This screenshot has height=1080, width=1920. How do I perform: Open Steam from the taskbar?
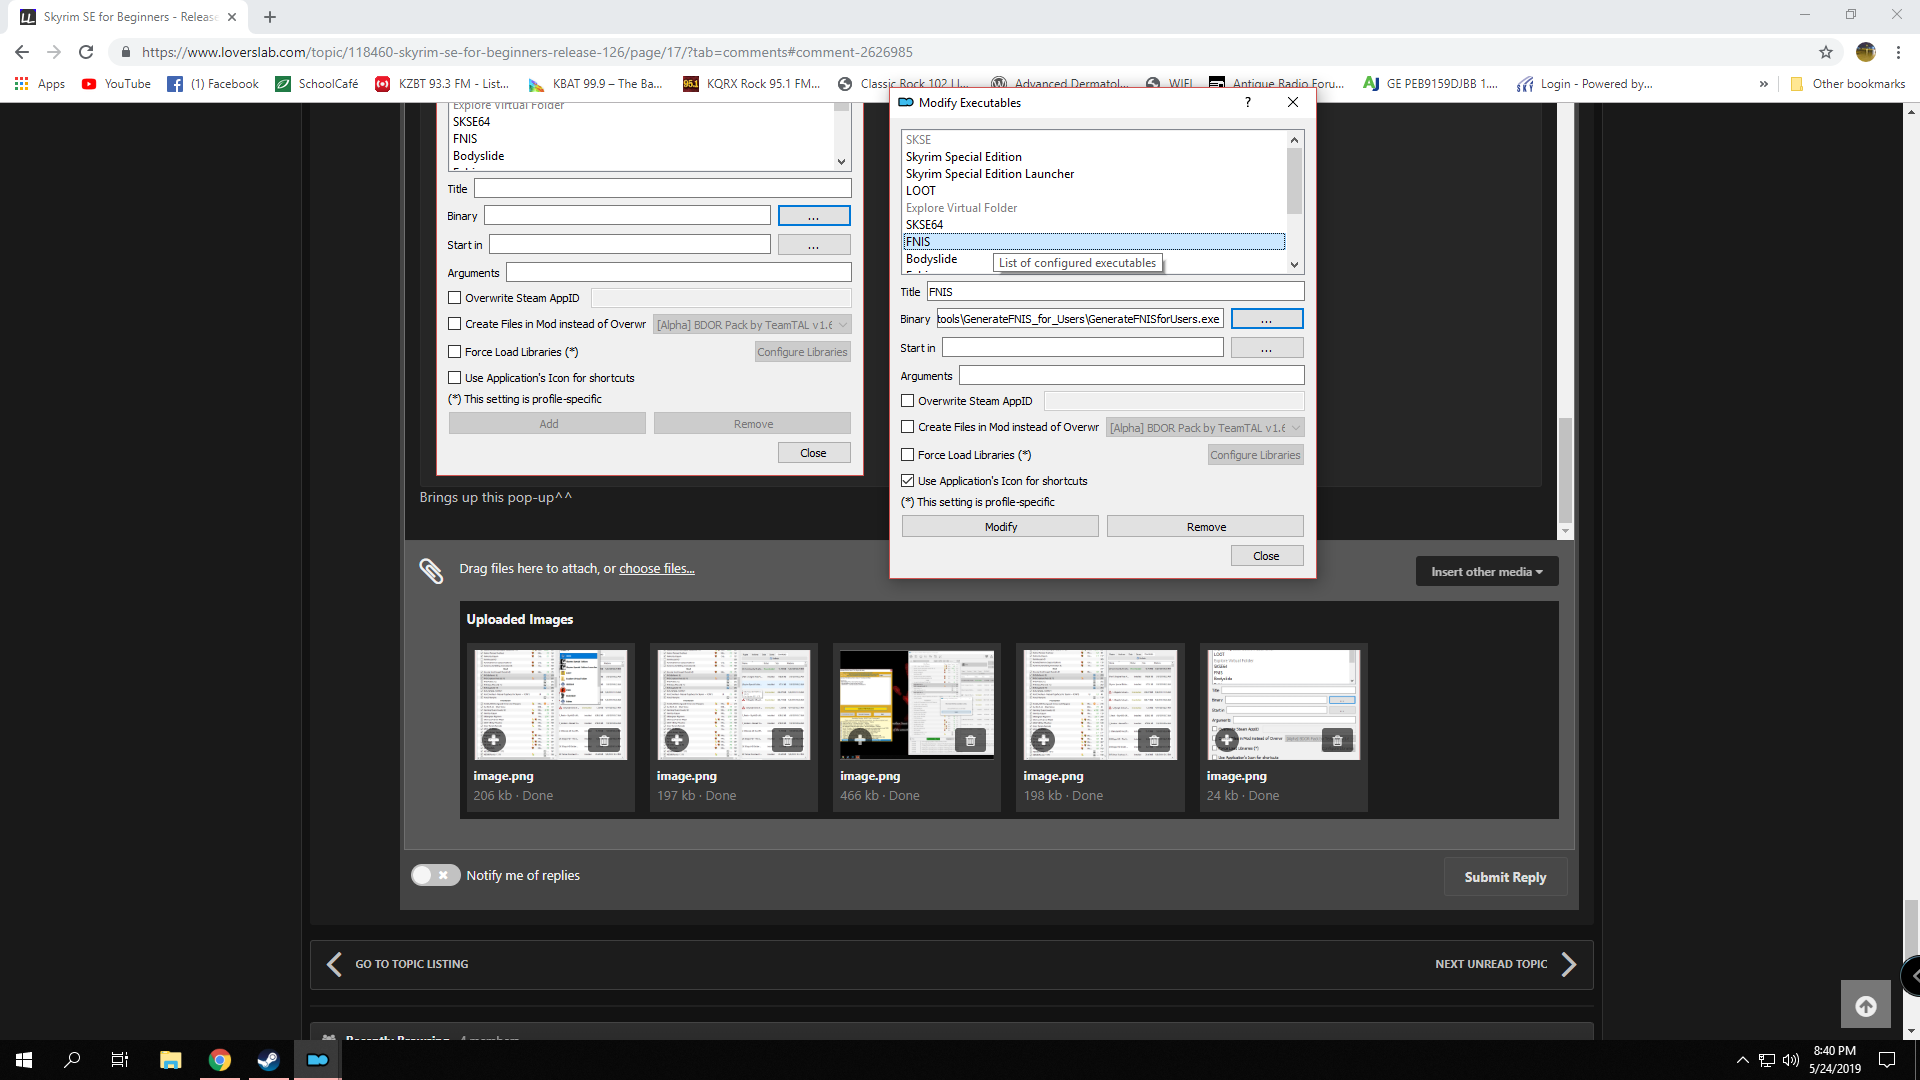[x=268, y=1060]
